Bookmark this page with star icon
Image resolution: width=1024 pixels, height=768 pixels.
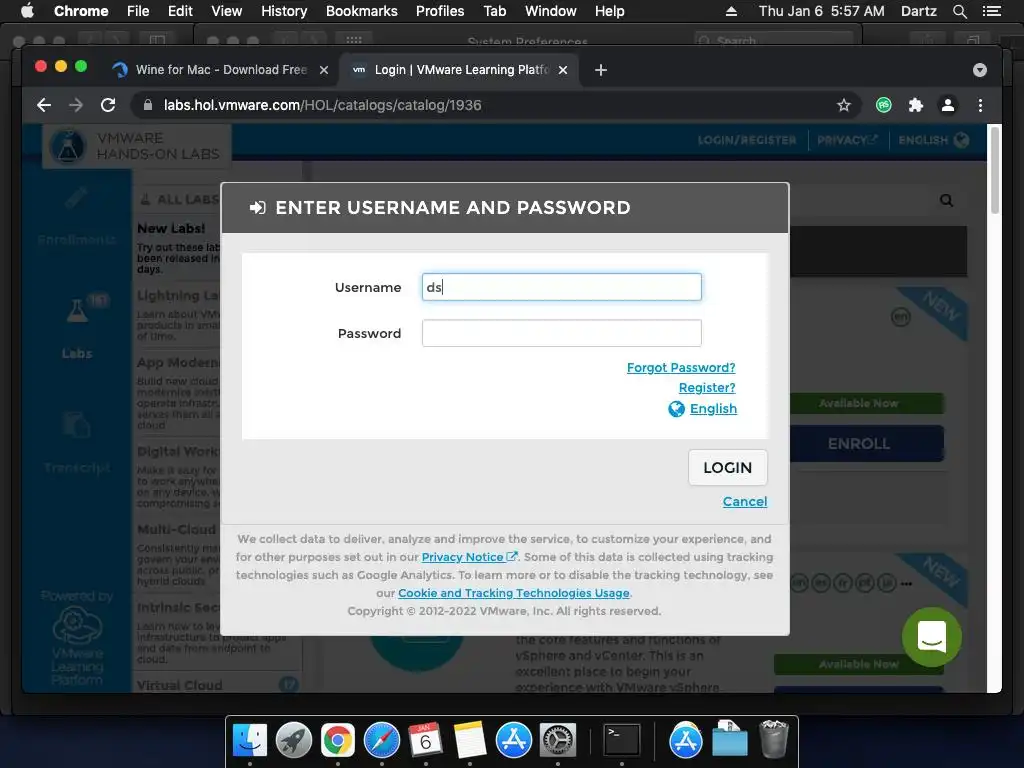tap(844, 105)
